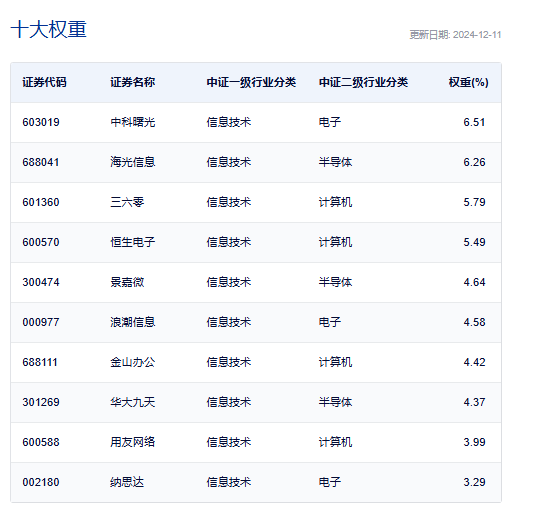Open stock code 603019
Viewport: 539px width, 524px height.
(x=41, y=122)
